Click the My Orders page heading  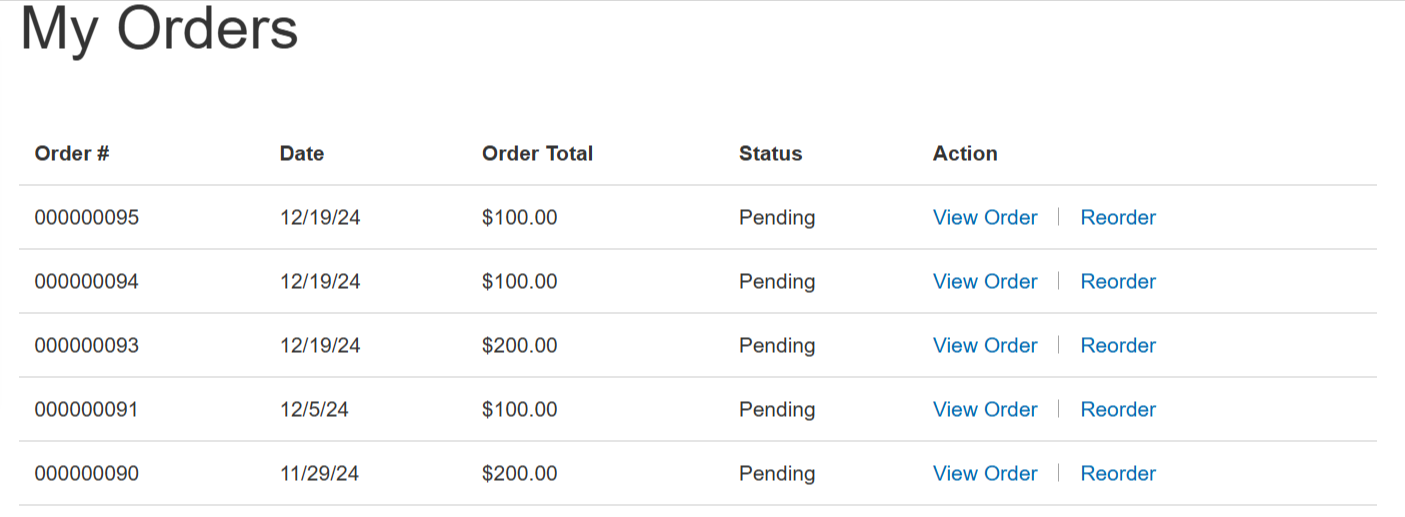159,28
